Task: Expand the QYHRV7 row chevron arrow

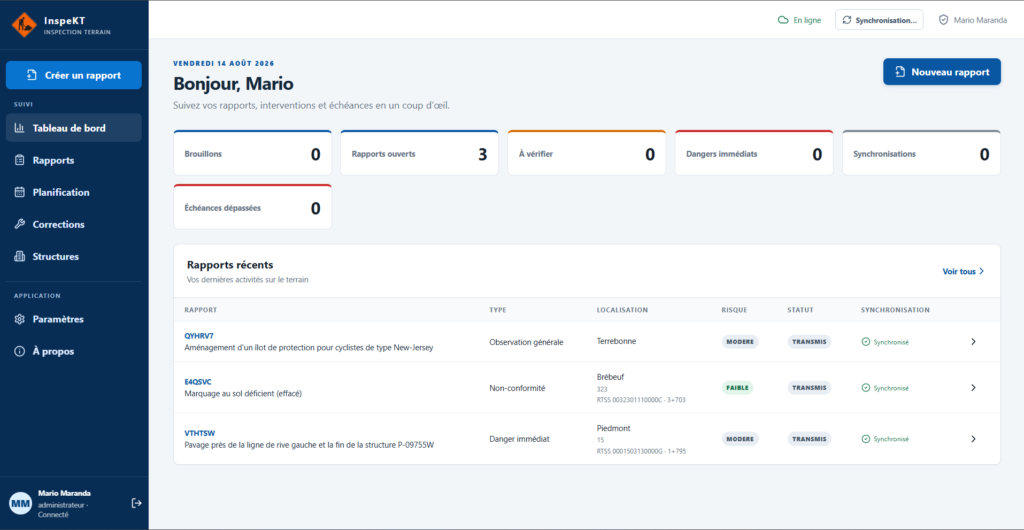Action: [973, 341]
